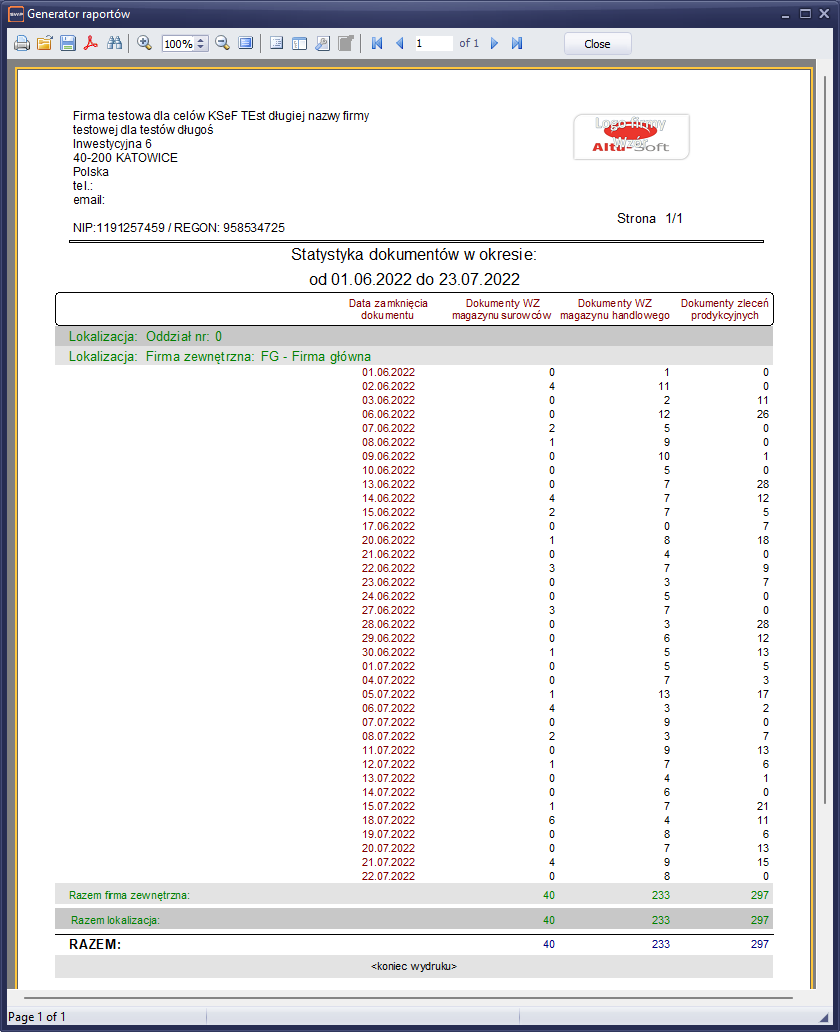Open a report file with folder icon

pos(44,44)
